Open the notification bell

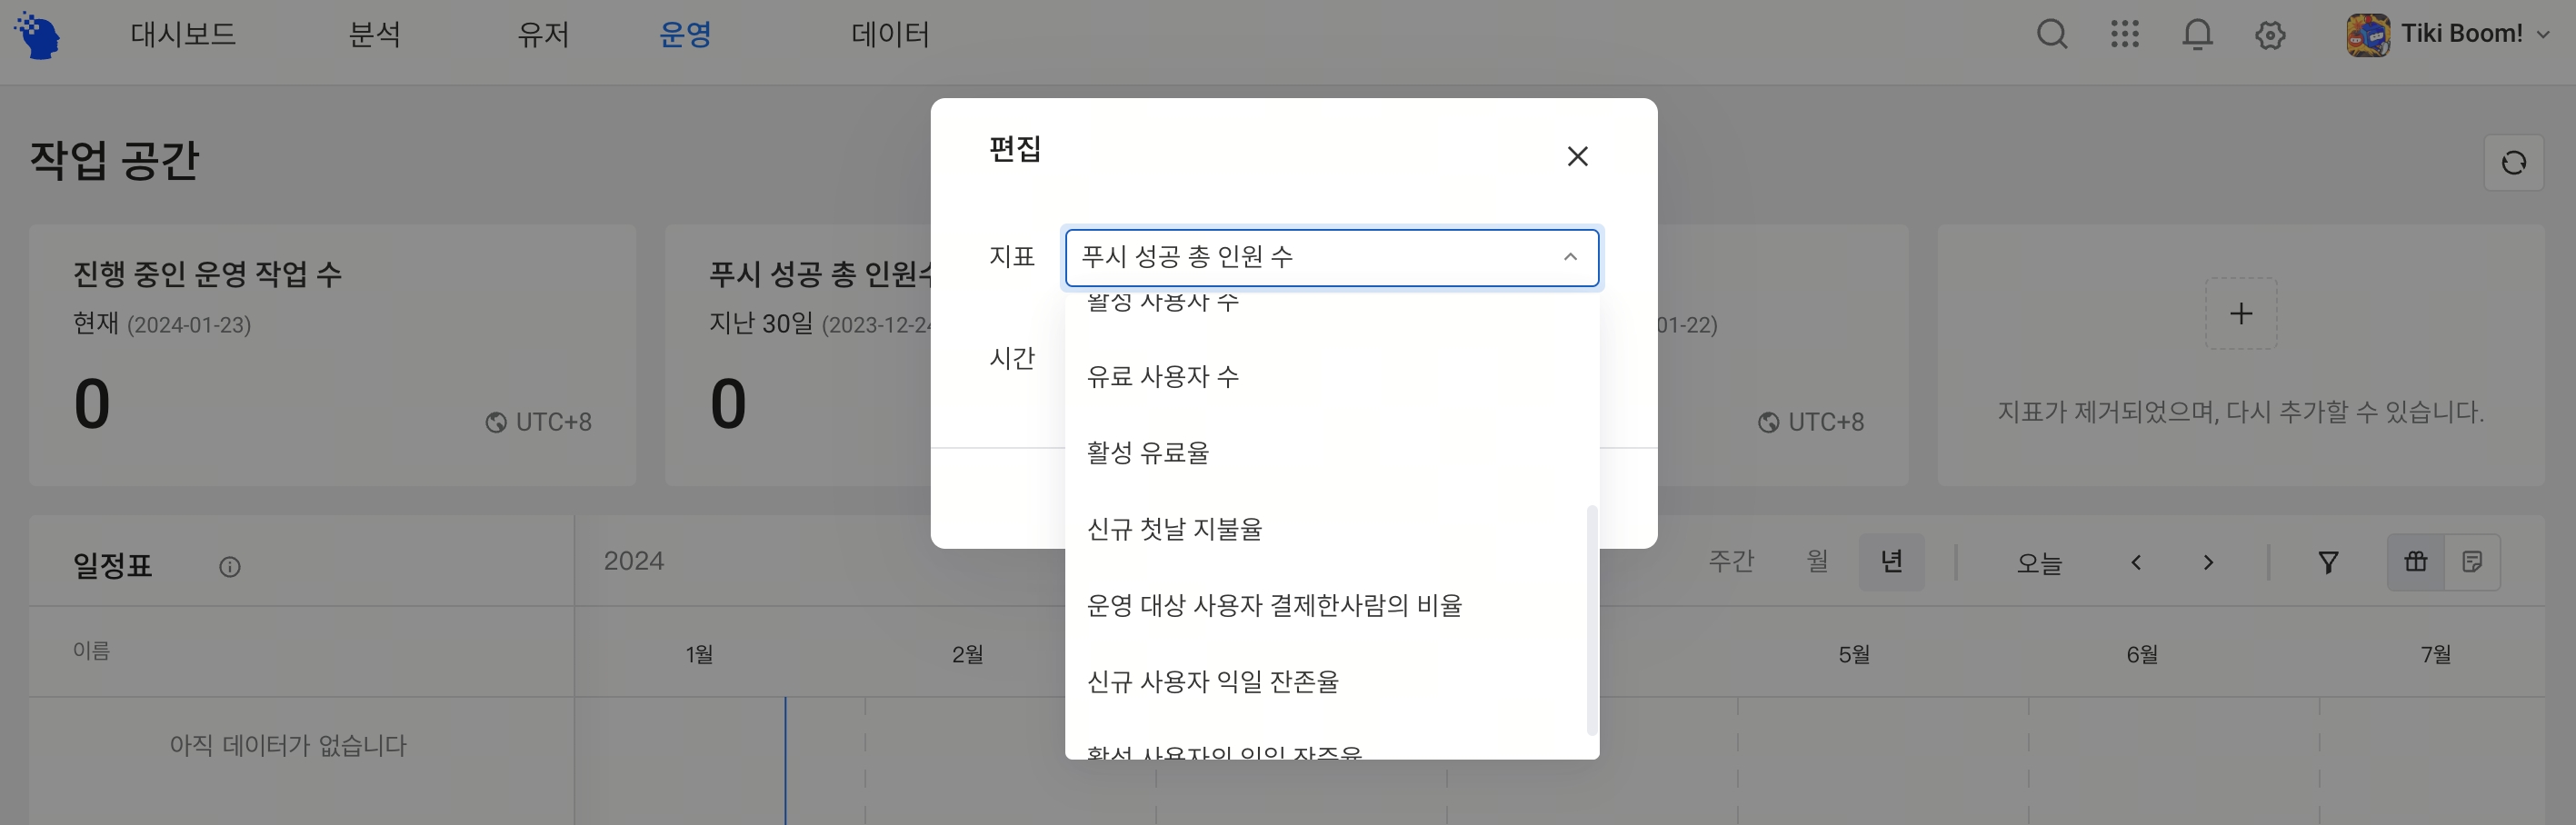(2197, 35)
